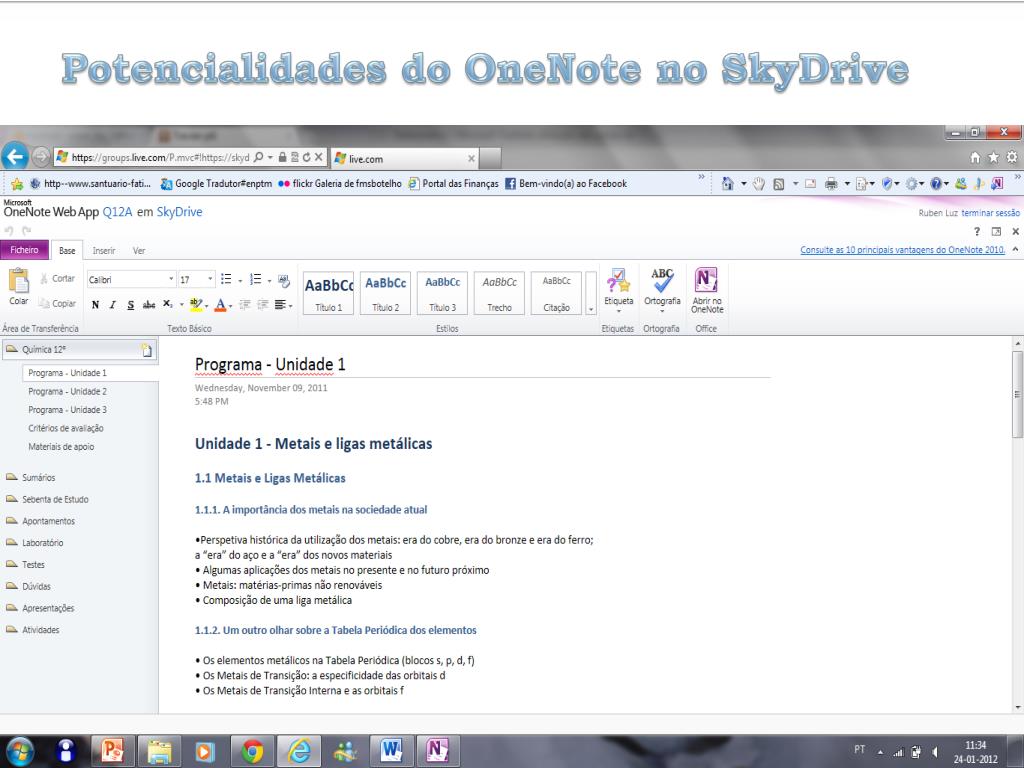Click the bulleted list icon
1024x768 pixels.
coord(226,280)
